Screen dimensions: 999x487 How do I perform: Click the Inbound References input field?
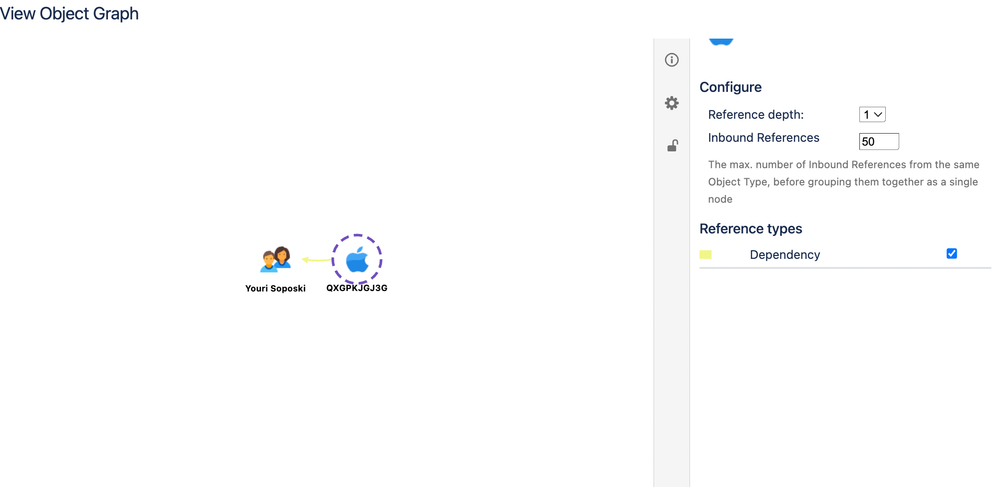pyautogui.click(x=879, y=142)
